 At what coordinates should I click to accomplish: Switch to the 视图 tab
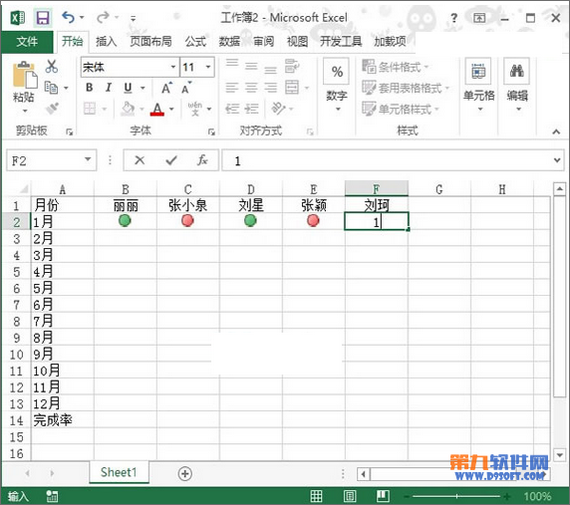click(x=297, y=41)
